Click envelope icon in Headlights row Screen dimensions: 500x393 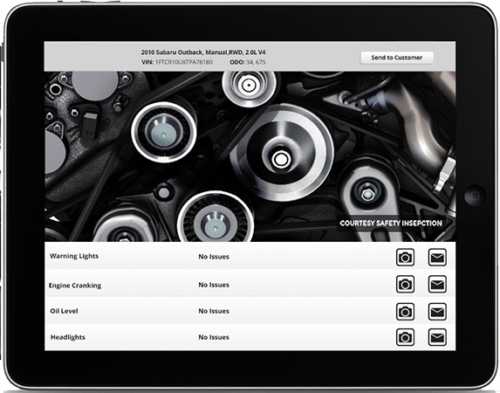point(437,337)
